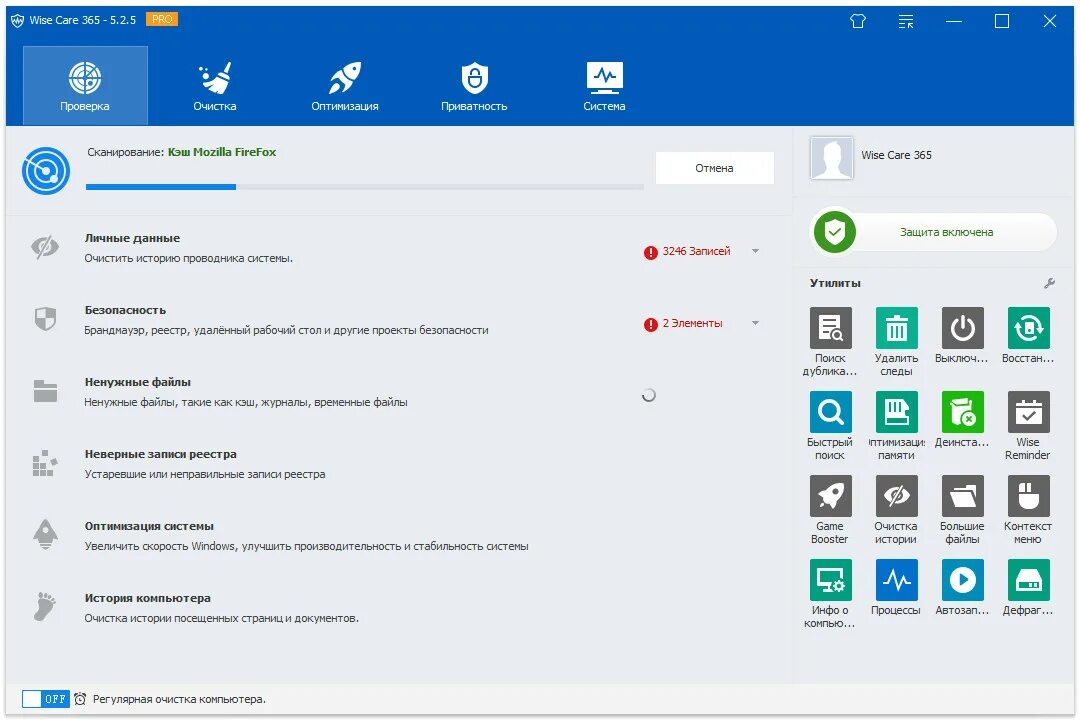Click the alarm clock schedule icon

click(80, 699)
